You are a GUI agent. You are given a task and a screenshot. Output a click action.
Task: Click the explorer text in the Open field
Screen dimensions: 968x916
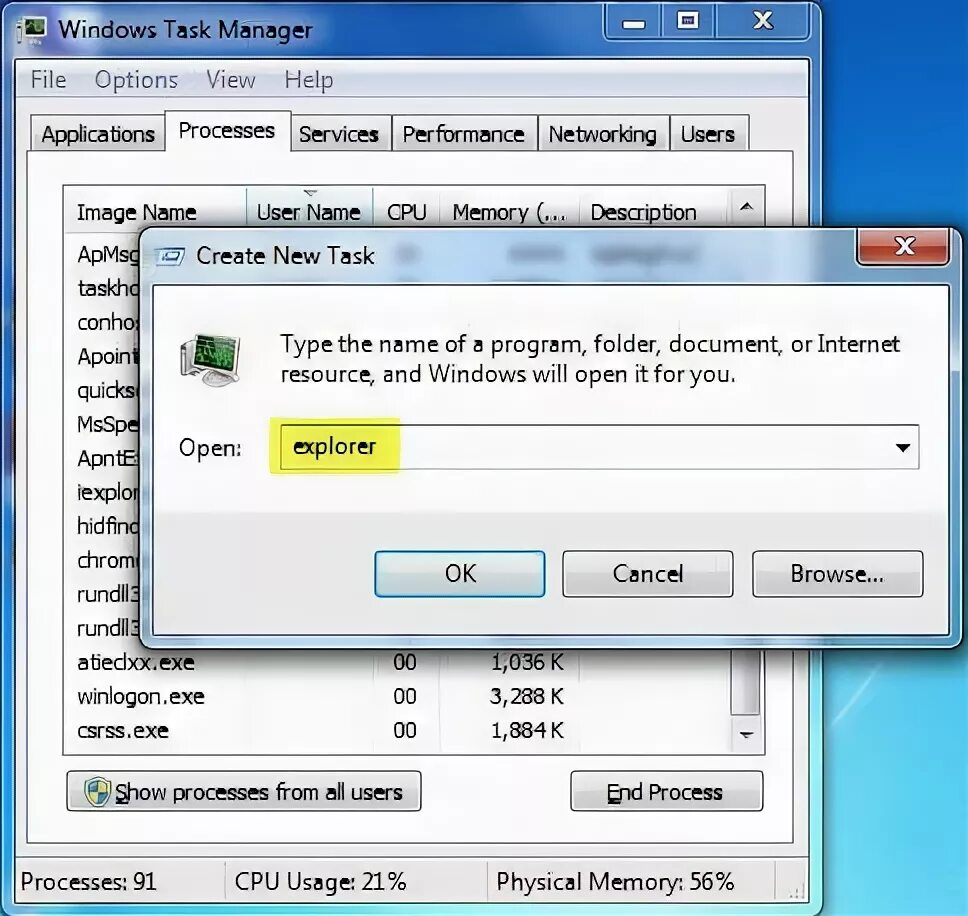[334, 446]
